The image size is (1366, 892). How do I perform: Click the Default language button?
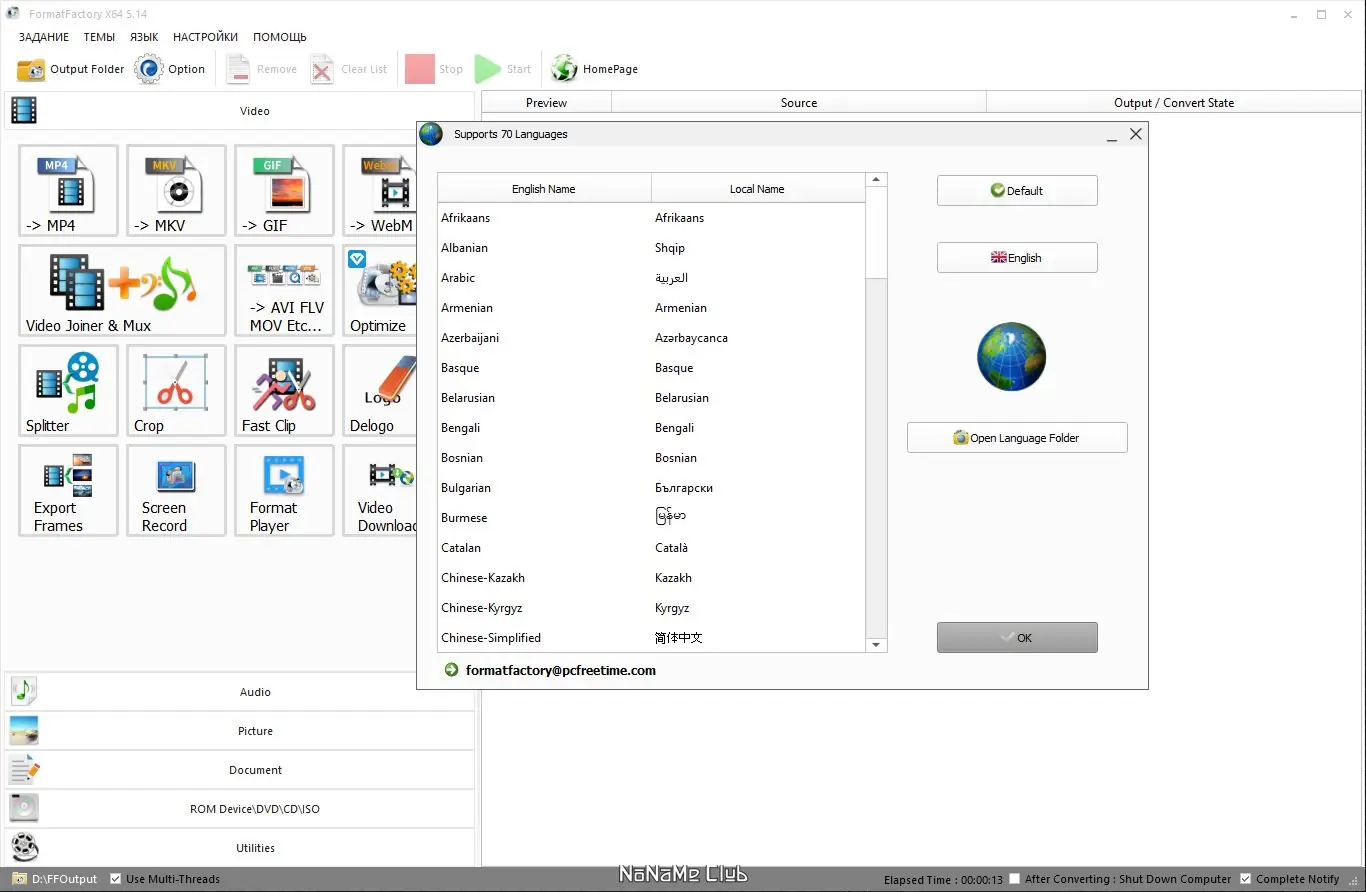tap(1017, 191)
